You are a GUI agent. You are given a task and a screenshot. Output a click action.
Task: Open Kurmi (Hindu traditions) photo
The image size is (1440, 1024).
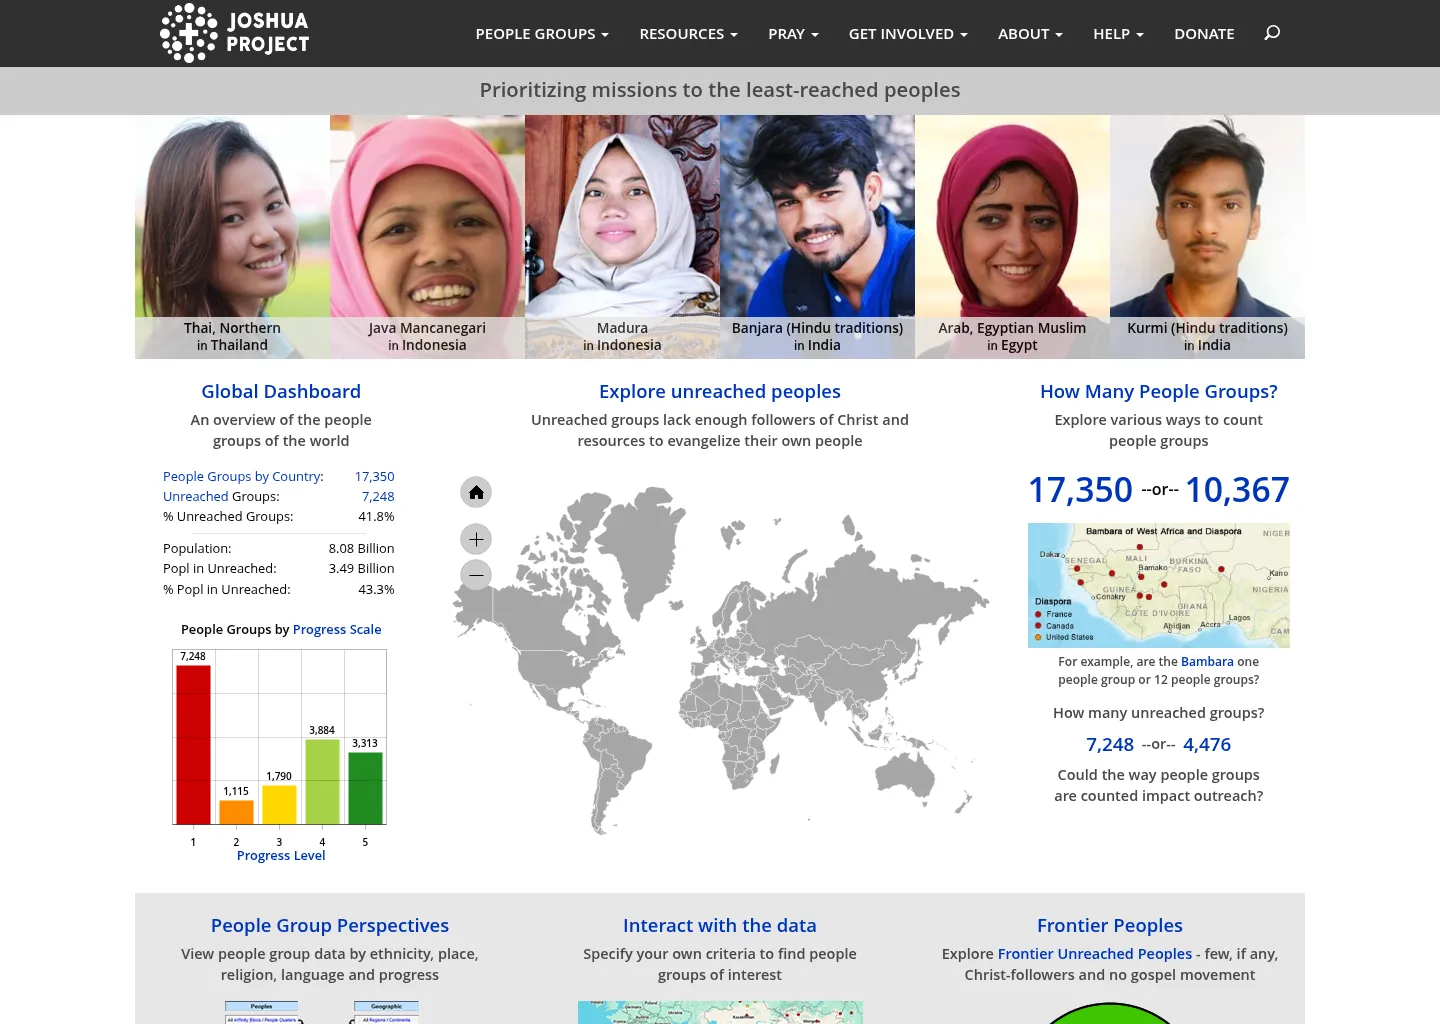point(1207,237)
